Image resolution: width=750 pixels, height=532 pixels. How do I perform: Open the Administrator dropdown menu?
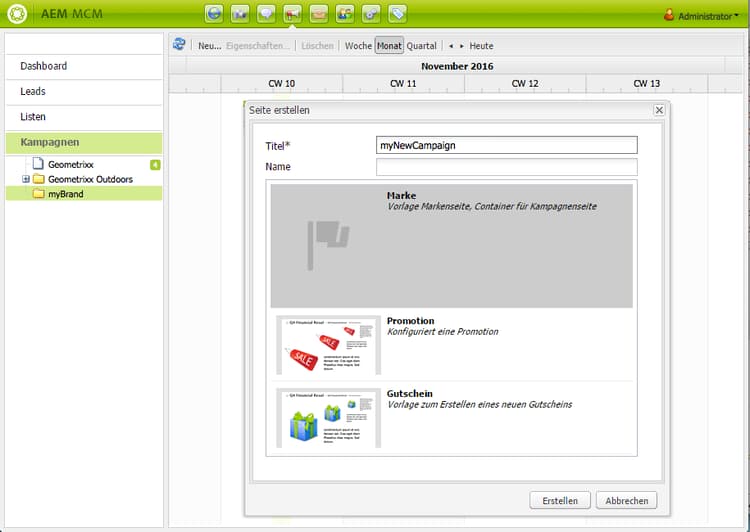tap(708, 16)
